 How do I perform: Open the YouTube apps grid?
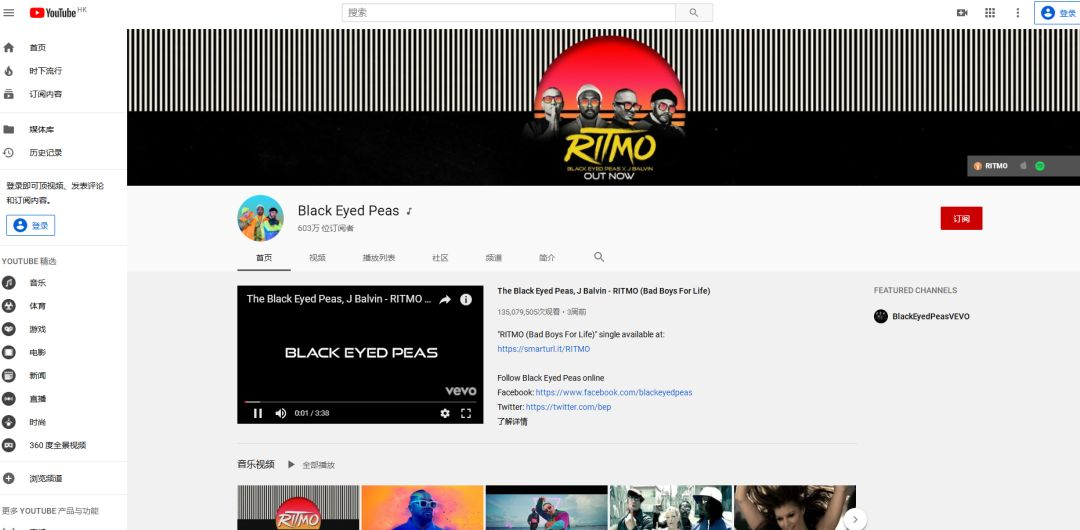990,12
